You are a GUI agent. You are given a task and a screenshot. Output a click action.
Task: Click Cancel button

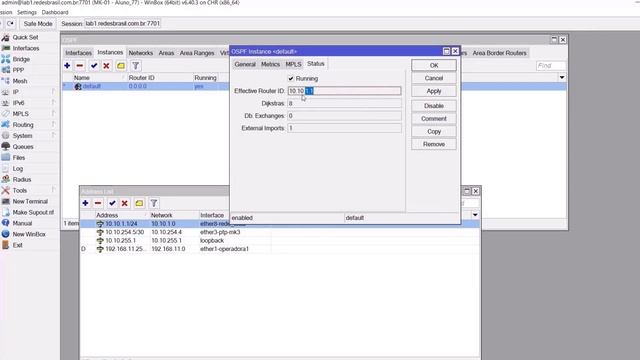pos(434,78)
